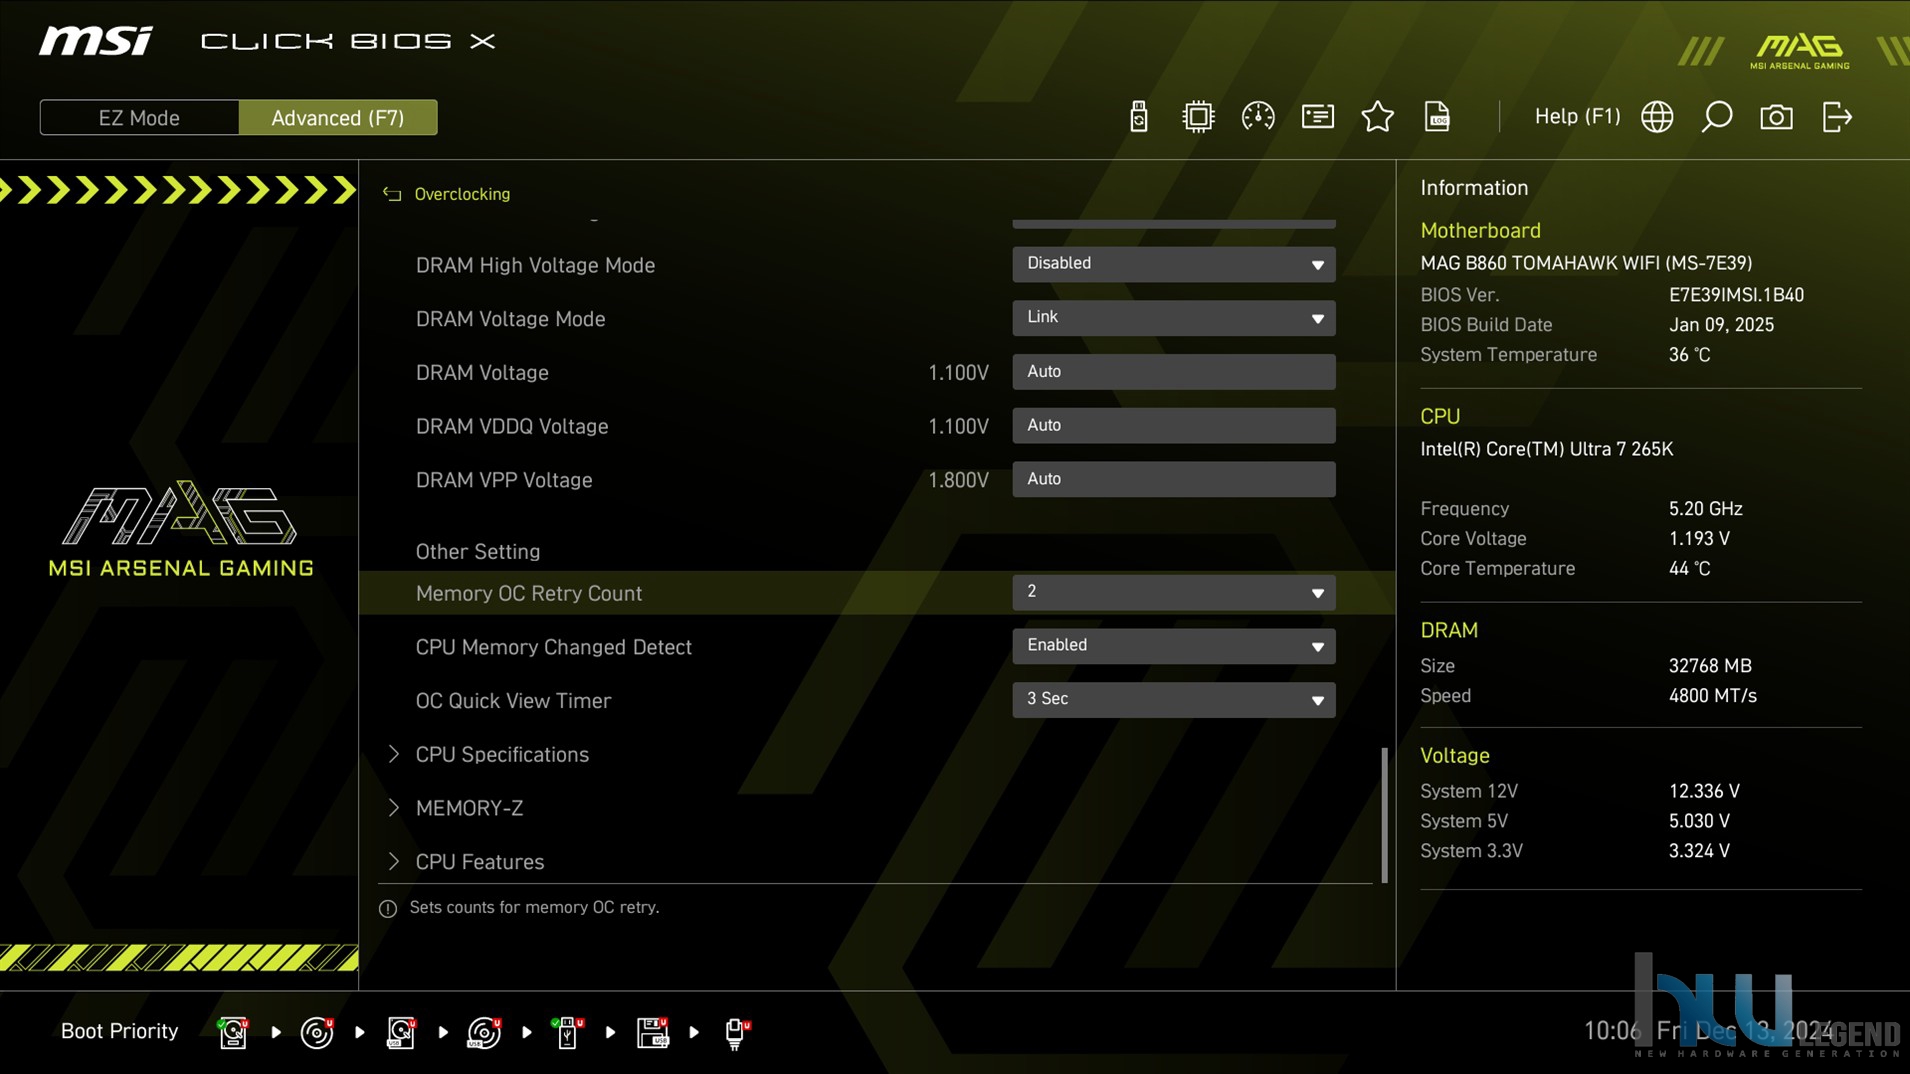Select the USB key boot device icon
Screen dimensions: 1910x1074
click(567, 1032)
